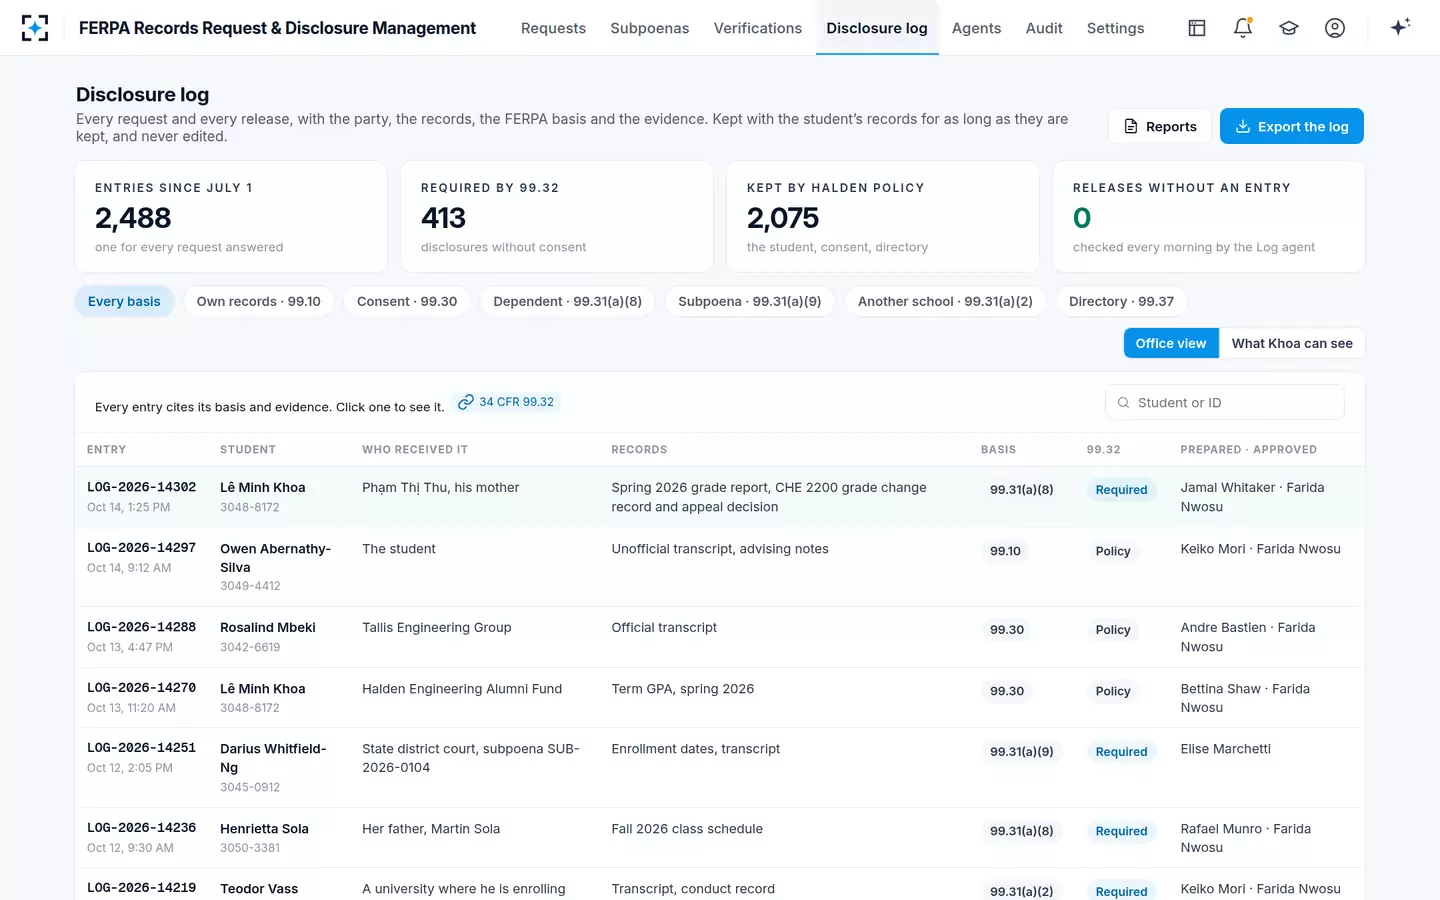This screenshot has height=900, width=1440.
Task: Filter by Every basis
Action: coord(124,301)
